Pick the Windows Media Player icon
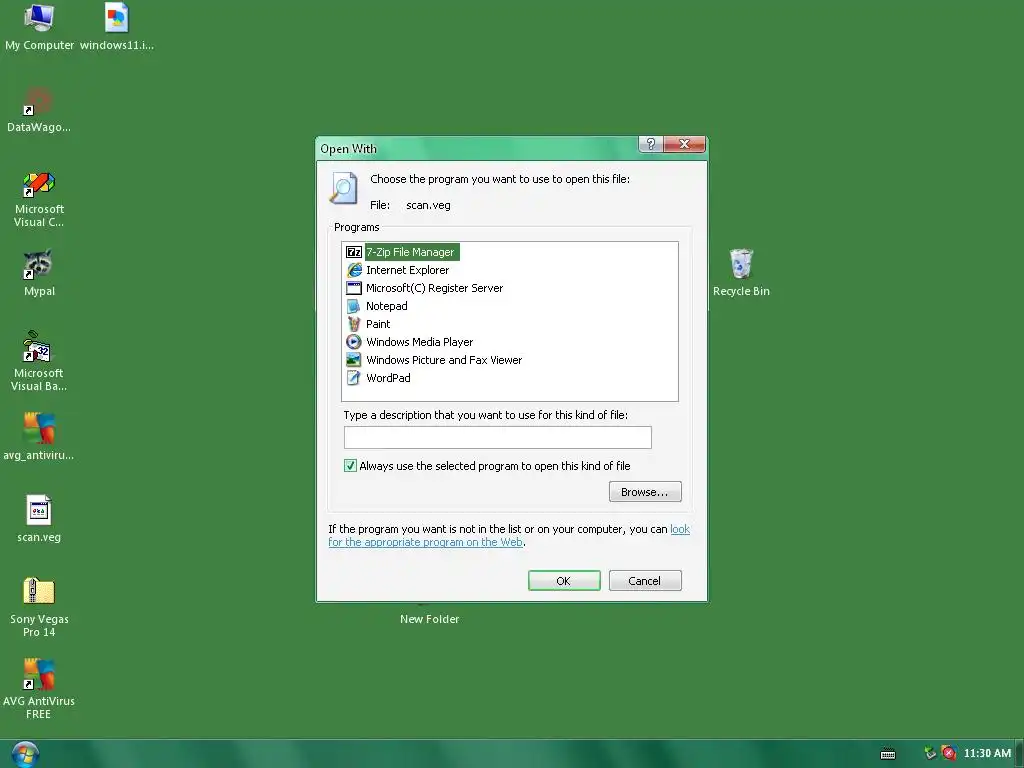 pos(353,342)
